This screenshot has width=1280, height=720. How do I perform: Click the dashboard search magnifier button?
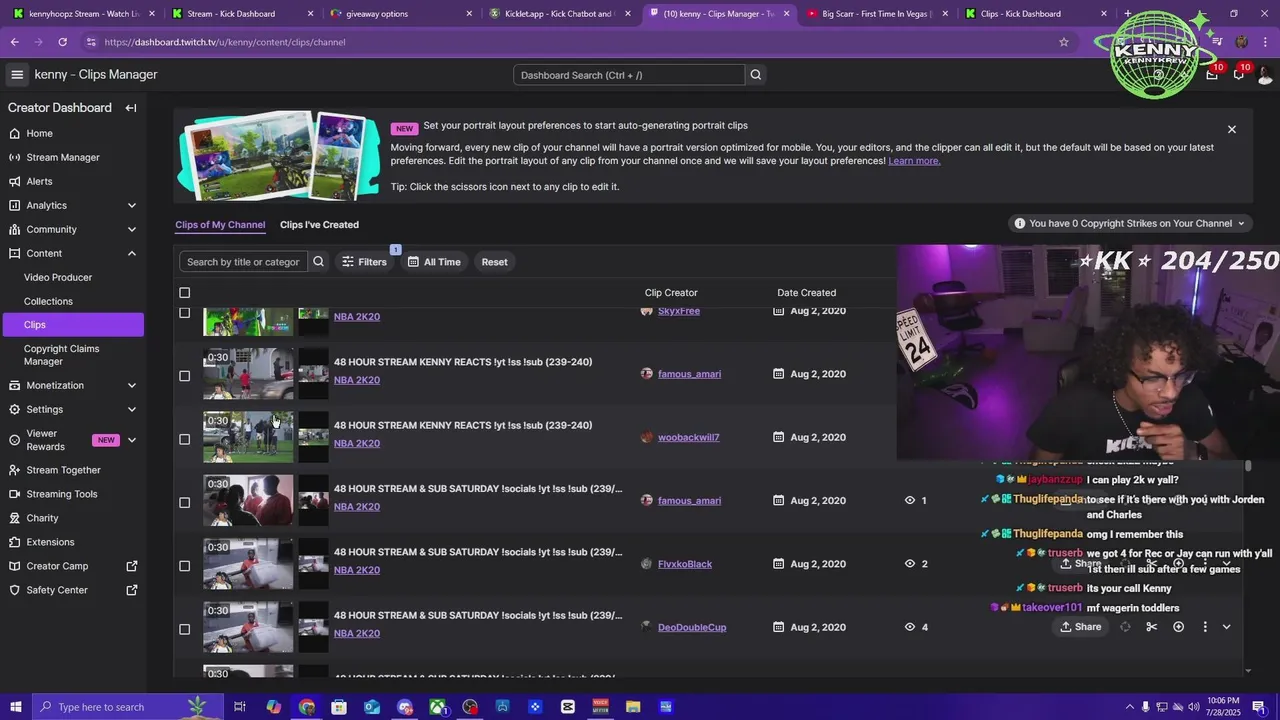coord(756,75)
